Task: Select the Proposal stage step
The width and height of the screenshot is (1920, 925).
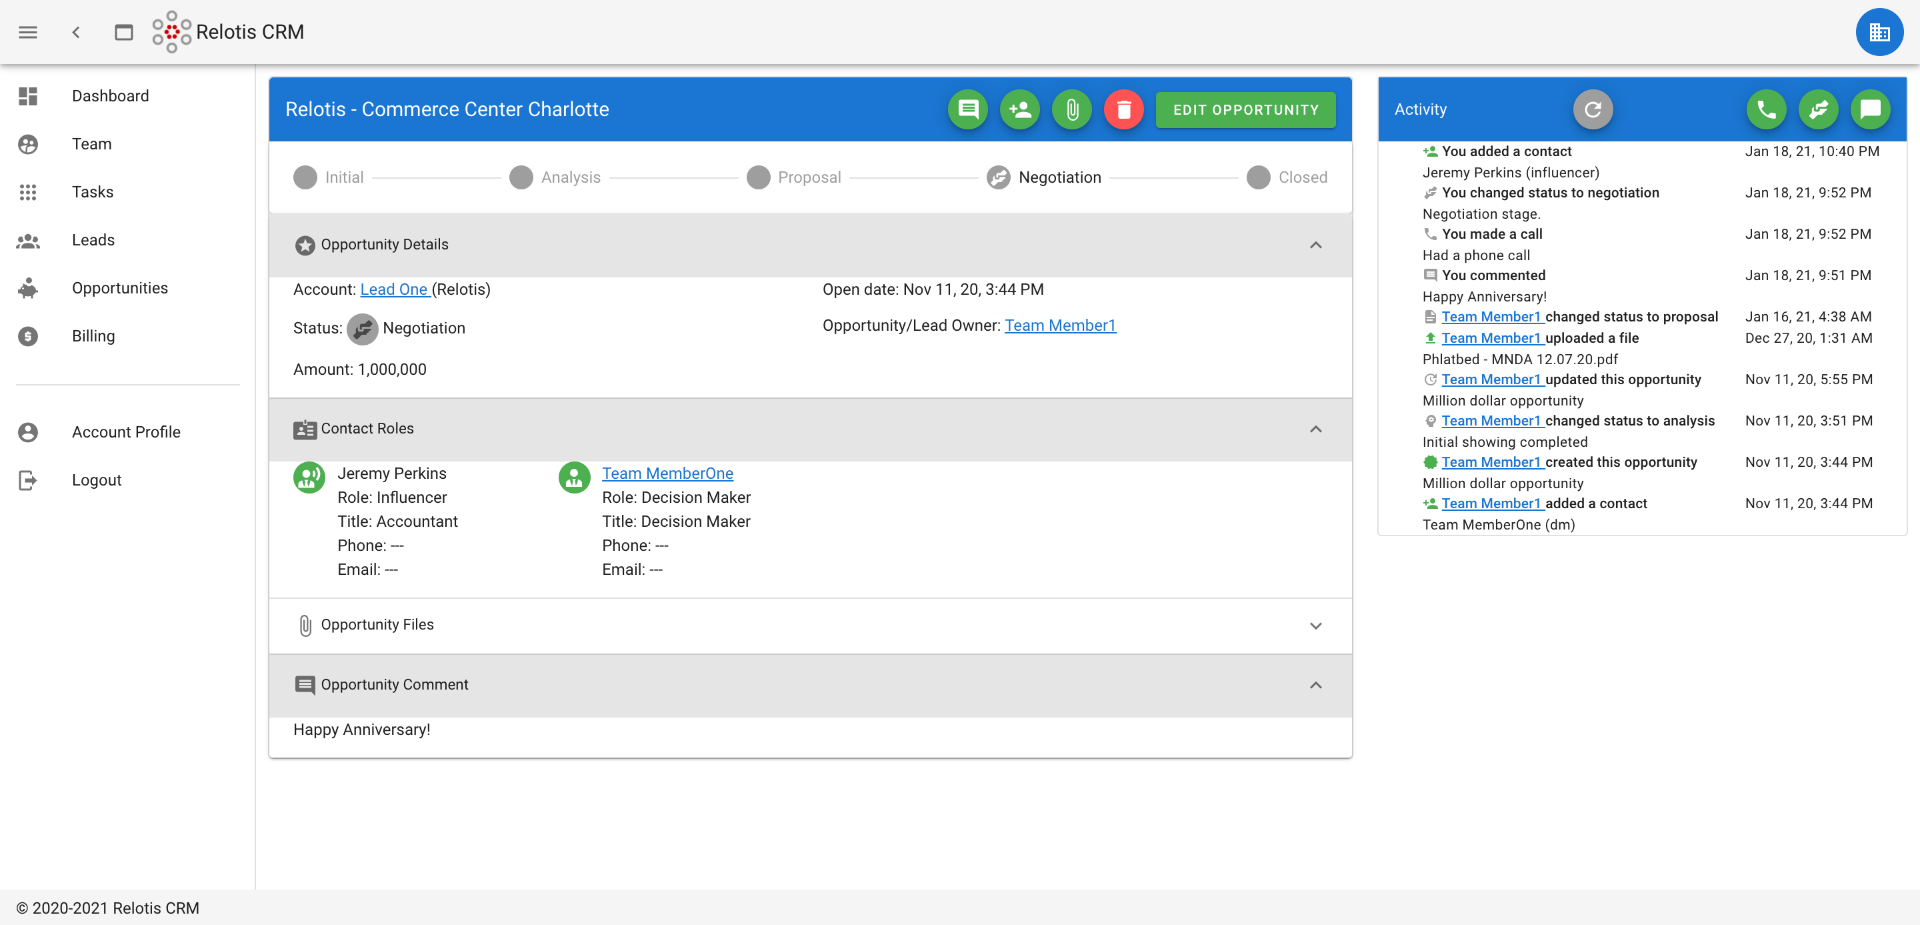Action: pyautogui.click(x=795, y=177)
